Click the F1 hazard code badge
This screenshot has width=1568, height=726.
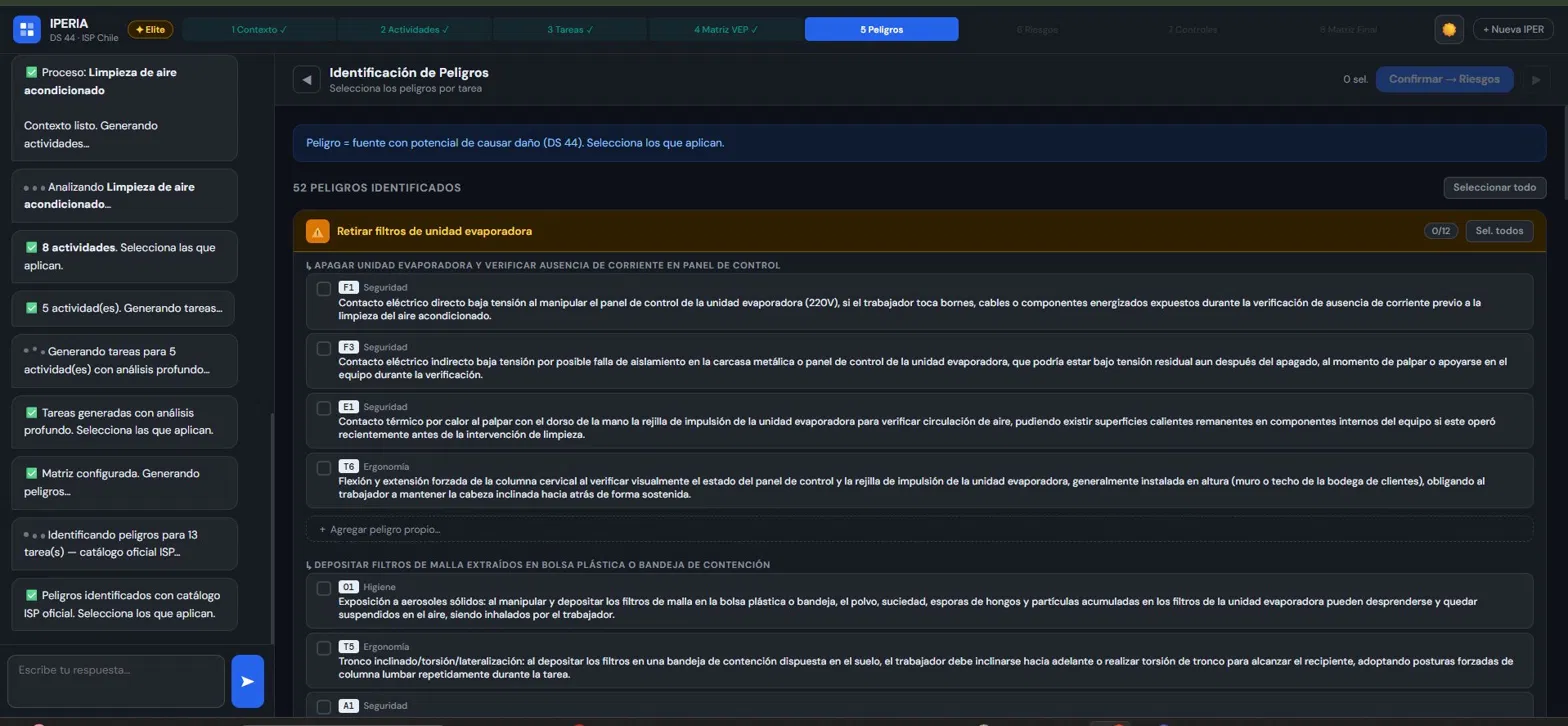tap(349, 288)
